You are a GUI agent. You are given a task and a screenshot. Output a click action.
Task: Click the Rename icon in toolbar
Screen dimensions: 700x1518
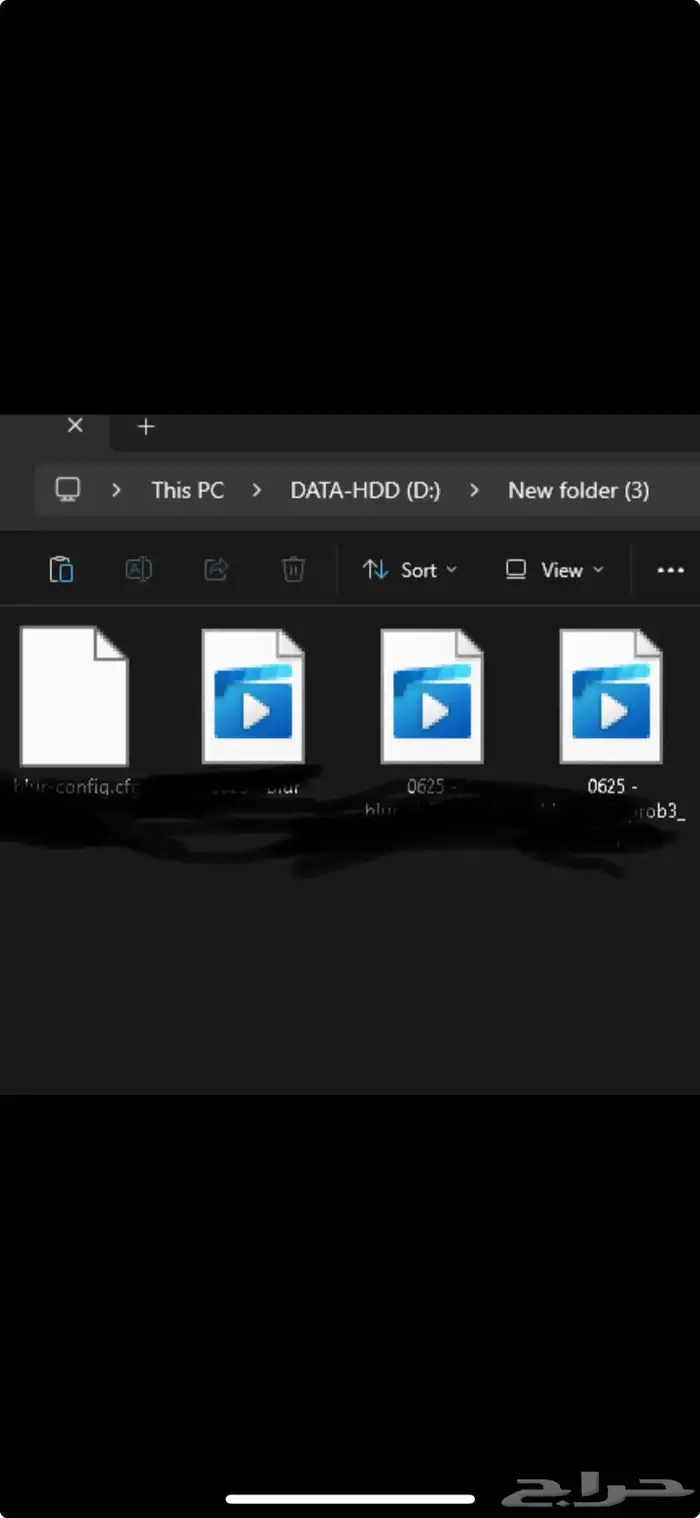[138, 570]
